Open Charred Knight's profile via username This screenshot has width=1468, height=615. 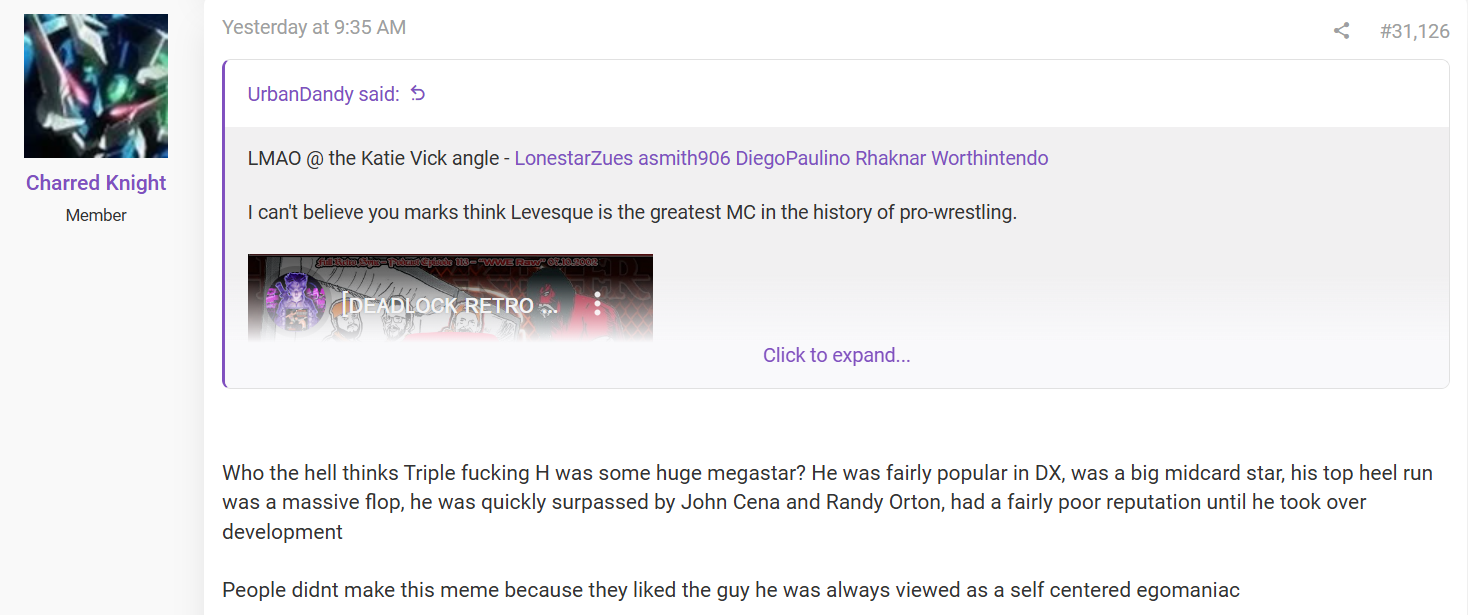(x=96, y=183)
